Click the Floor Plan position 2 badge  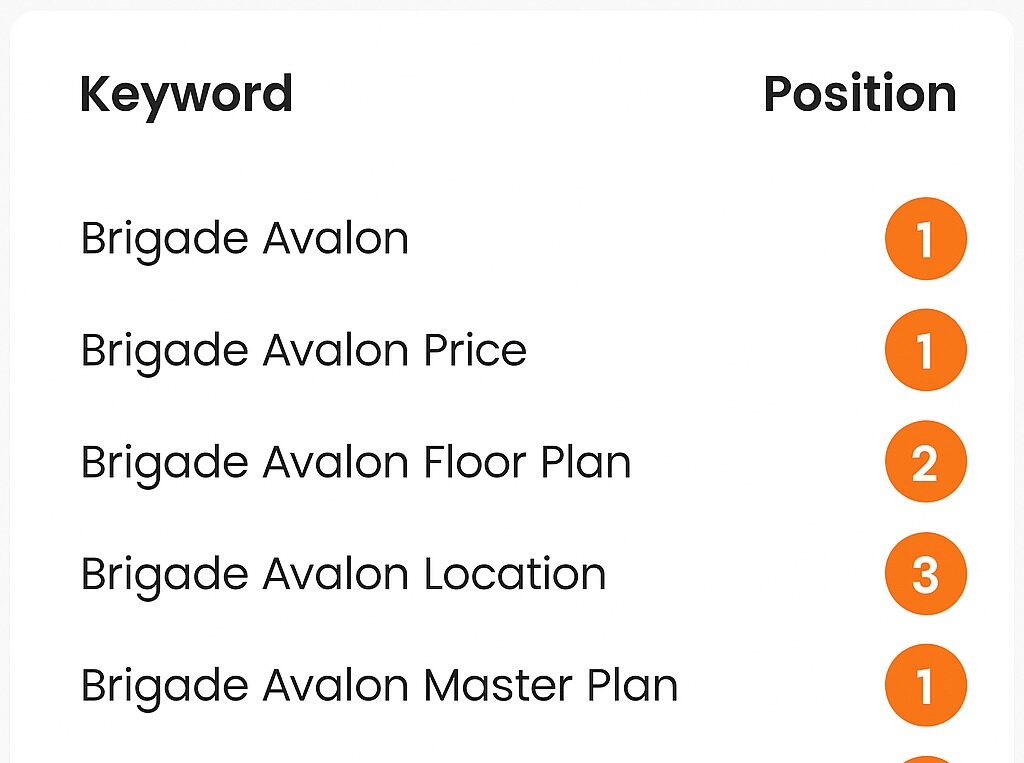click(925, 462)
